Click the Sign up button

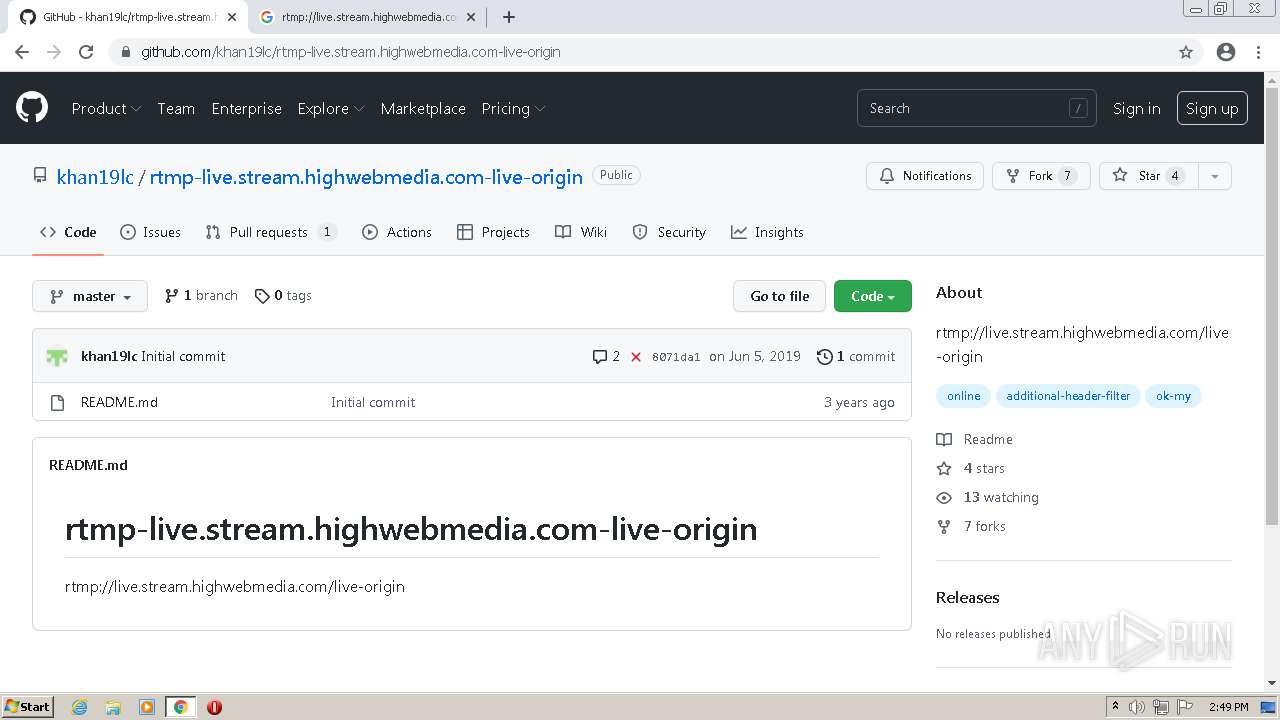1212,109
